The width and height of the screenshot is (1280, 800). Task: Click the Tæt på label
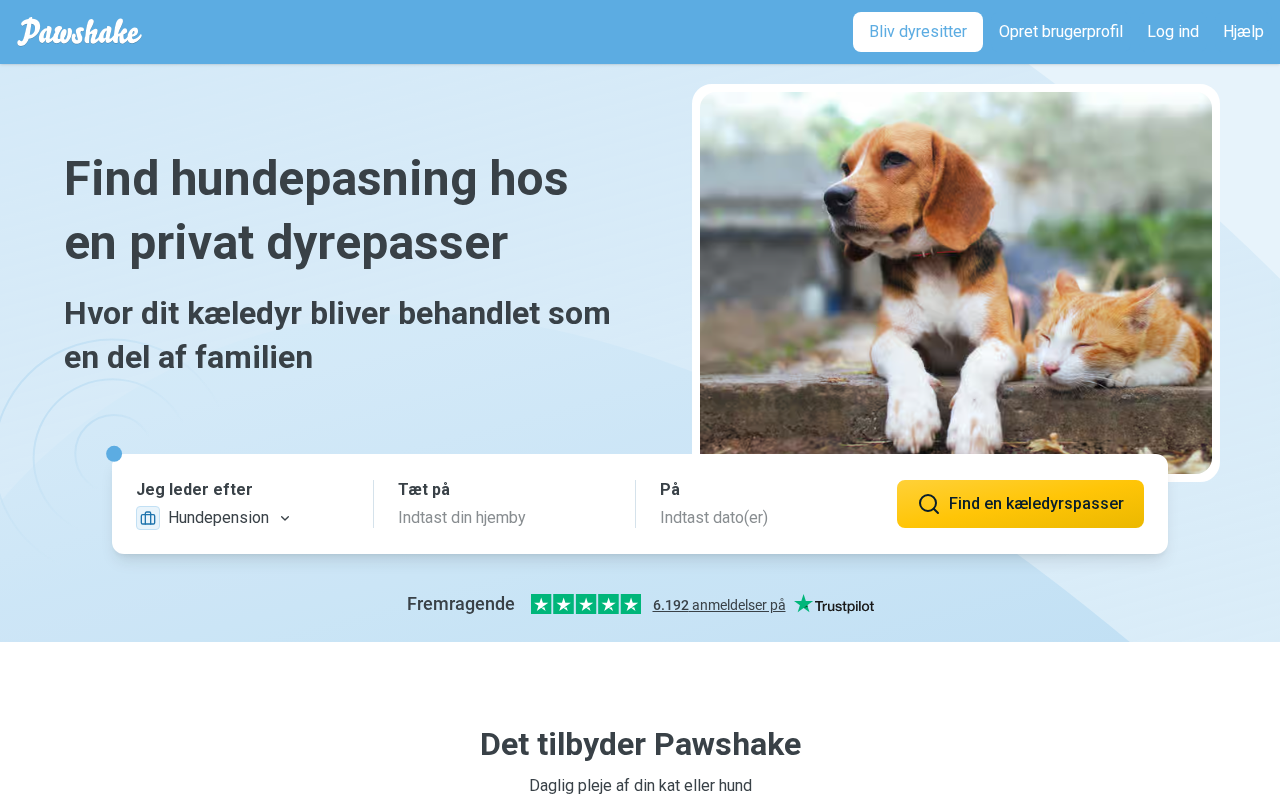pos(424,490)
